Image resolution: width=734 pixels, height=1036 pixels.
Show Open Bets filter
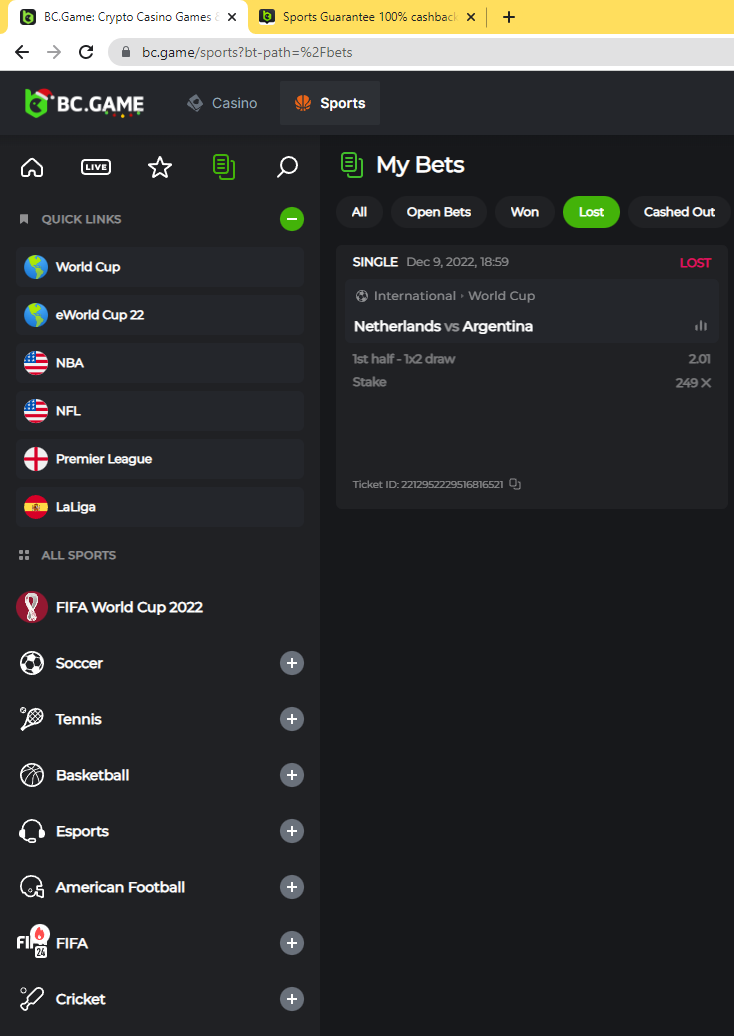click(x=438, y=212)
